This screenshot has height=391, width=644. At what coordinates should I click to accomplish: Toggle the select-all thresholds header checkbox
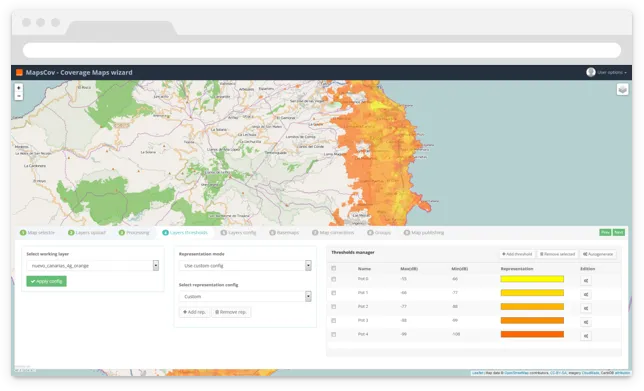point(334,268)
